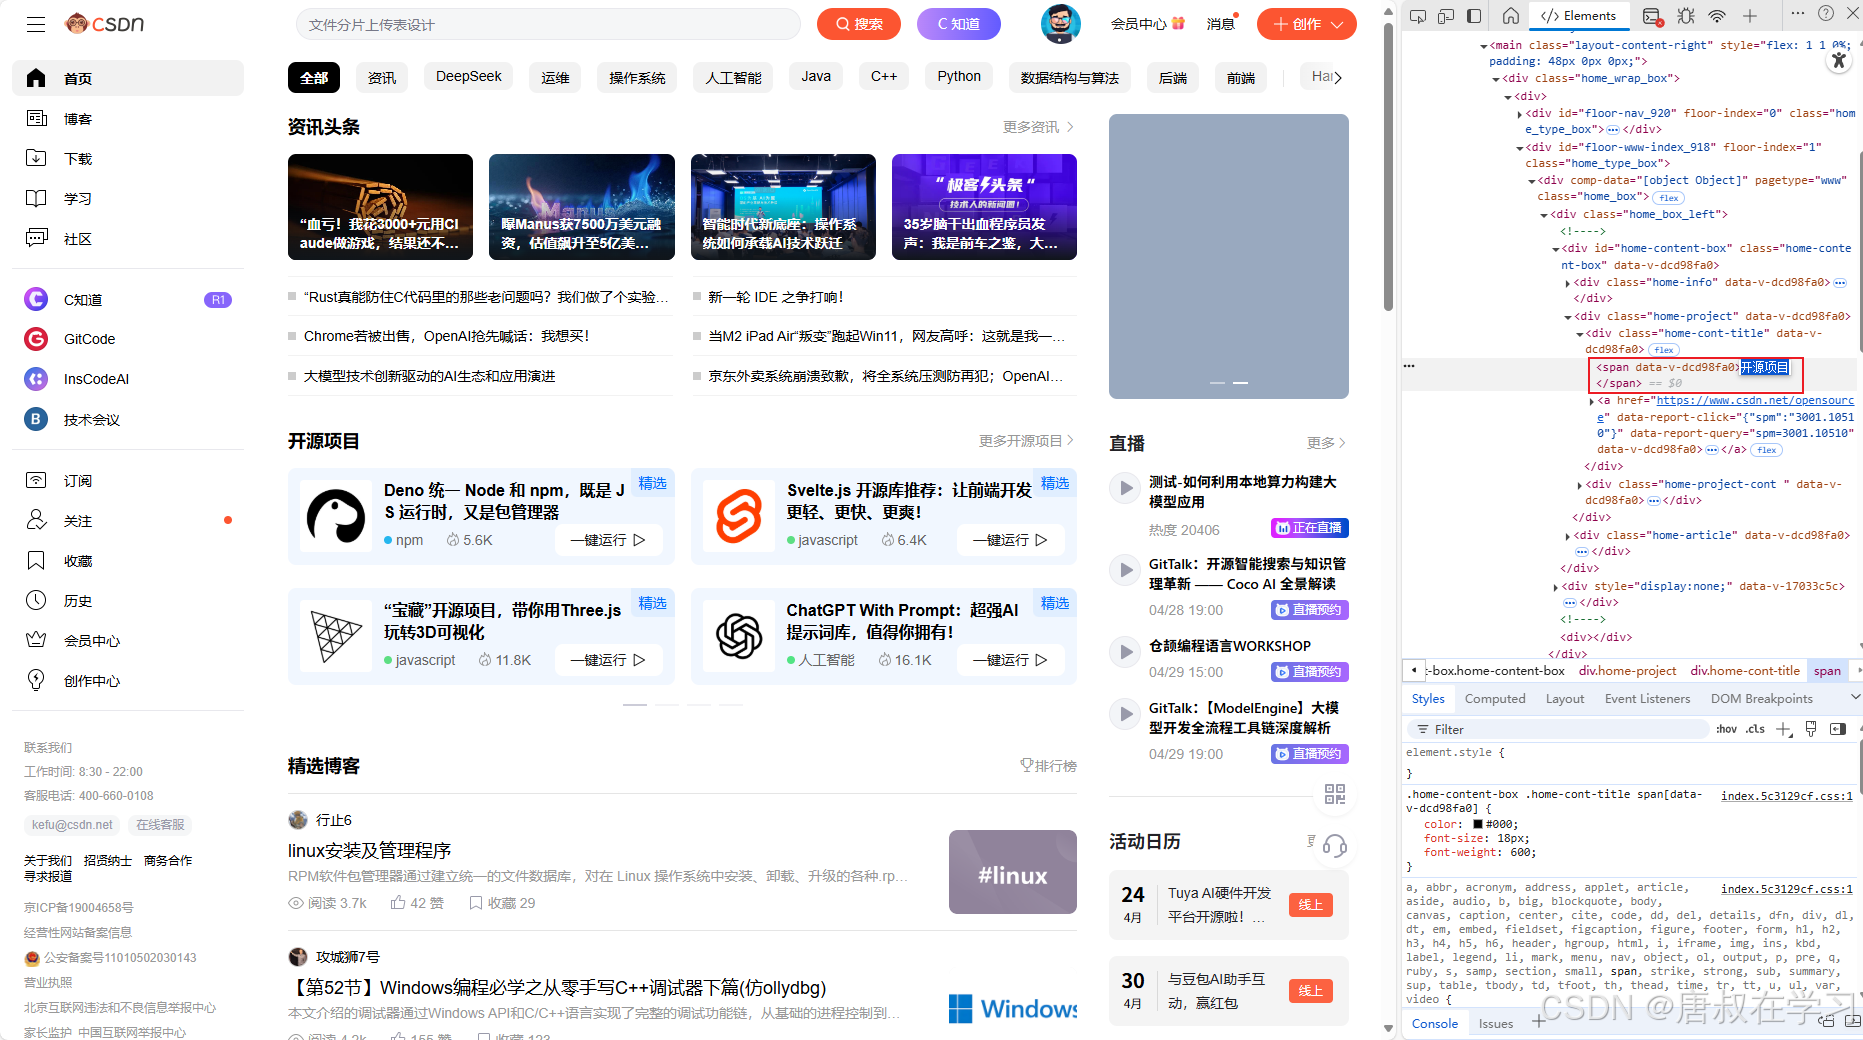Toggle the :hov element state panel

tap(1727, 729)
